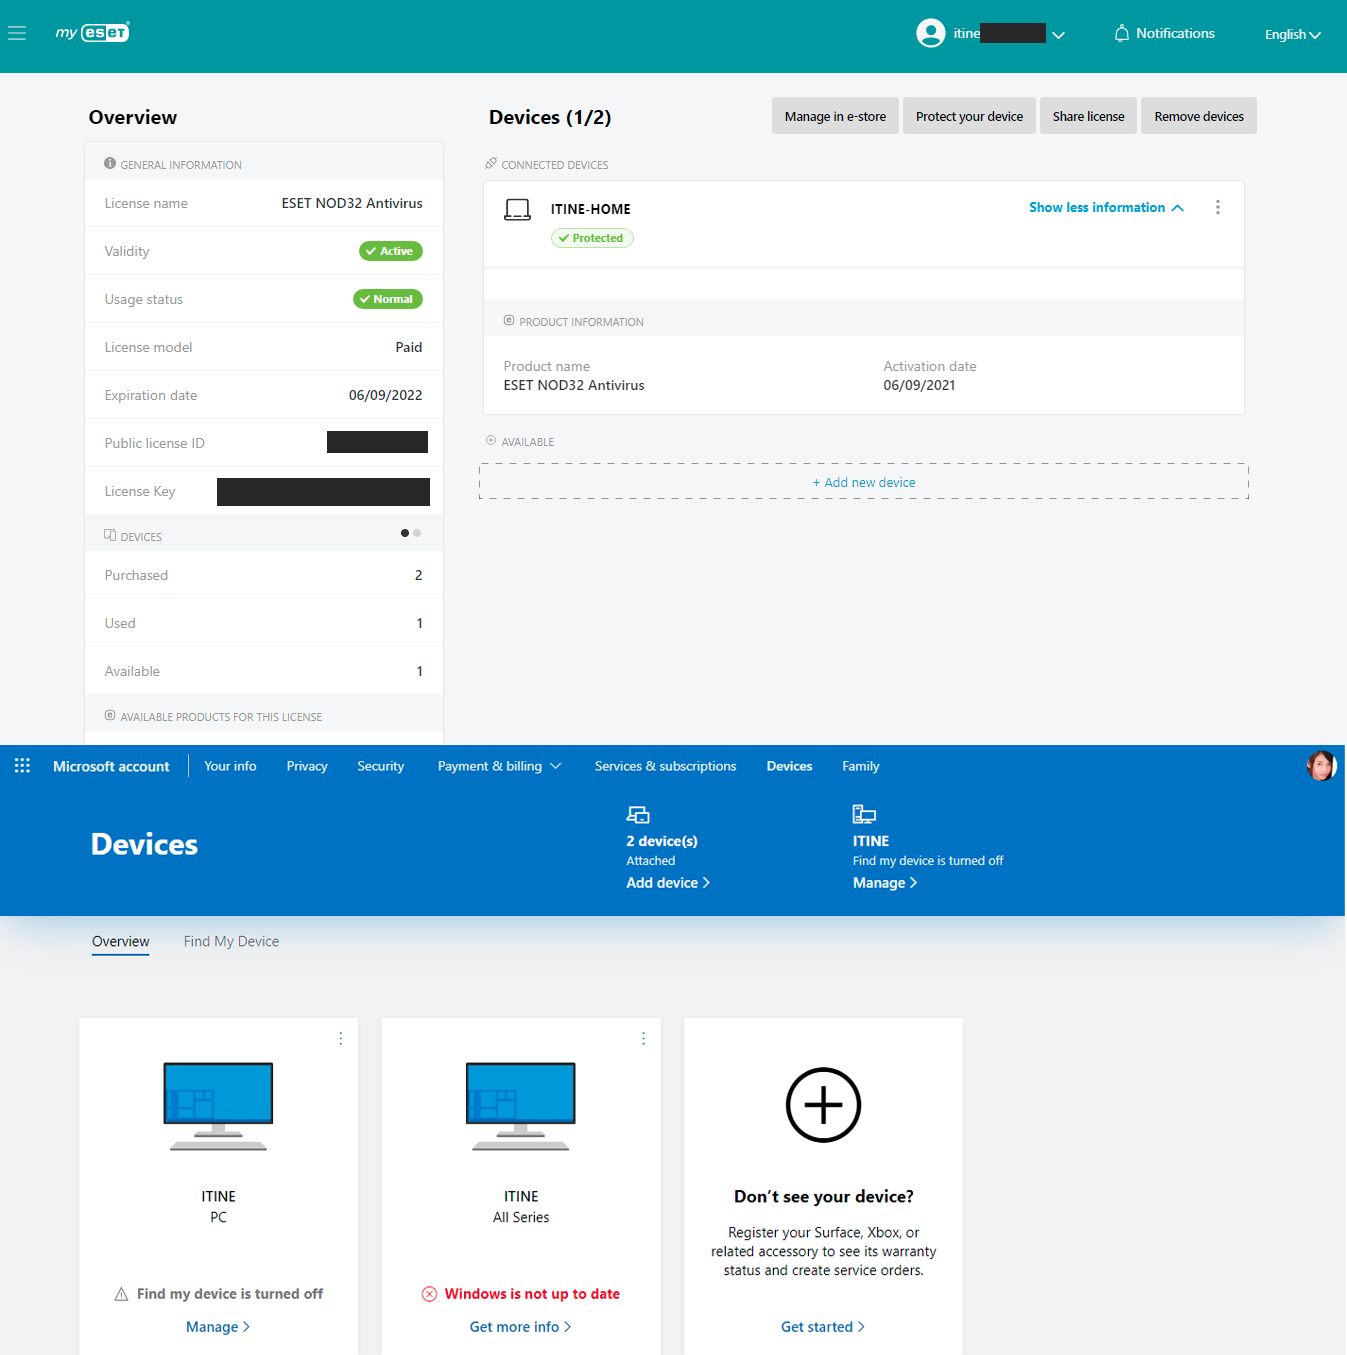Click the warning triangle icon on ITINE PC
Viewport: 1347px width, 1355px height.
(121, 1294)
